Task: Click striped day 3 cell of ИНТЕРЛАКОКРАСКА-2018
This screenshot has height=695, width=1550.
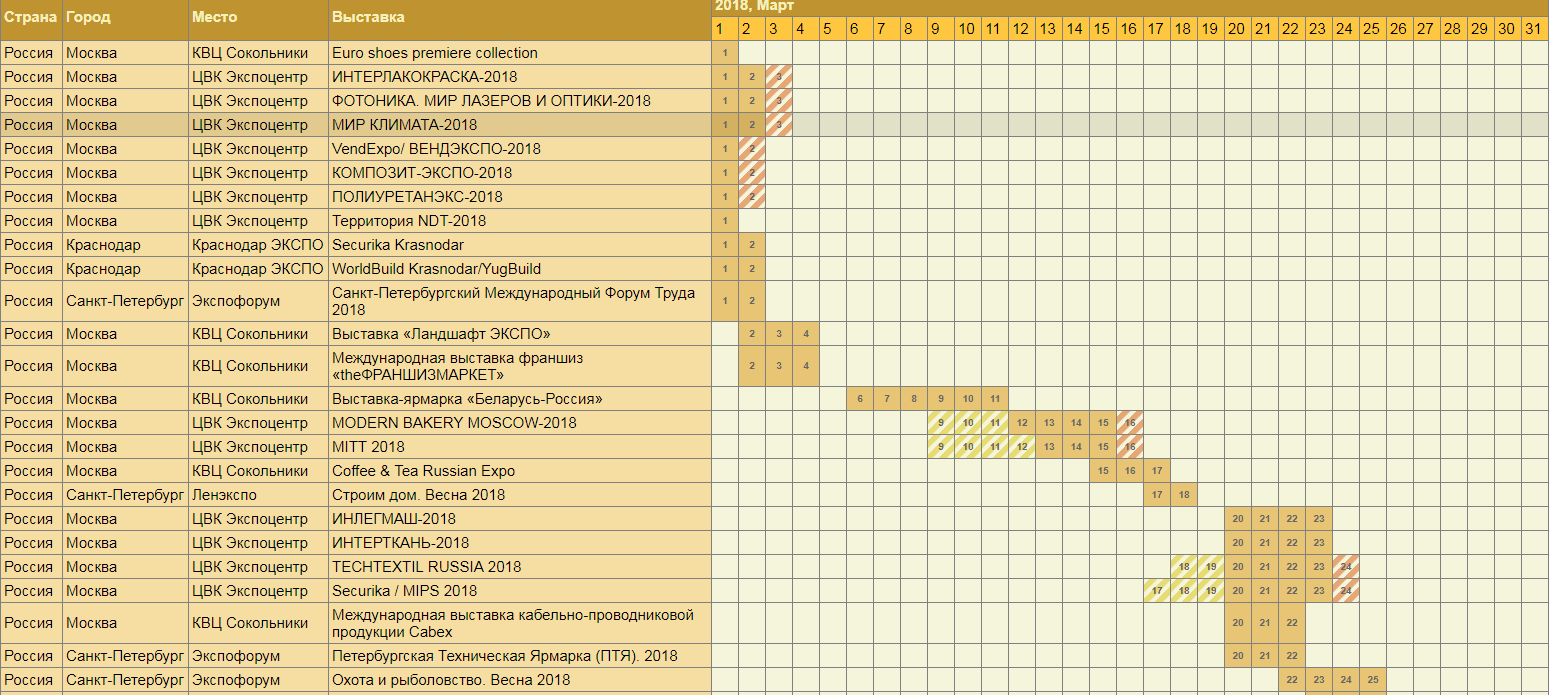Action: coord(778,77)
